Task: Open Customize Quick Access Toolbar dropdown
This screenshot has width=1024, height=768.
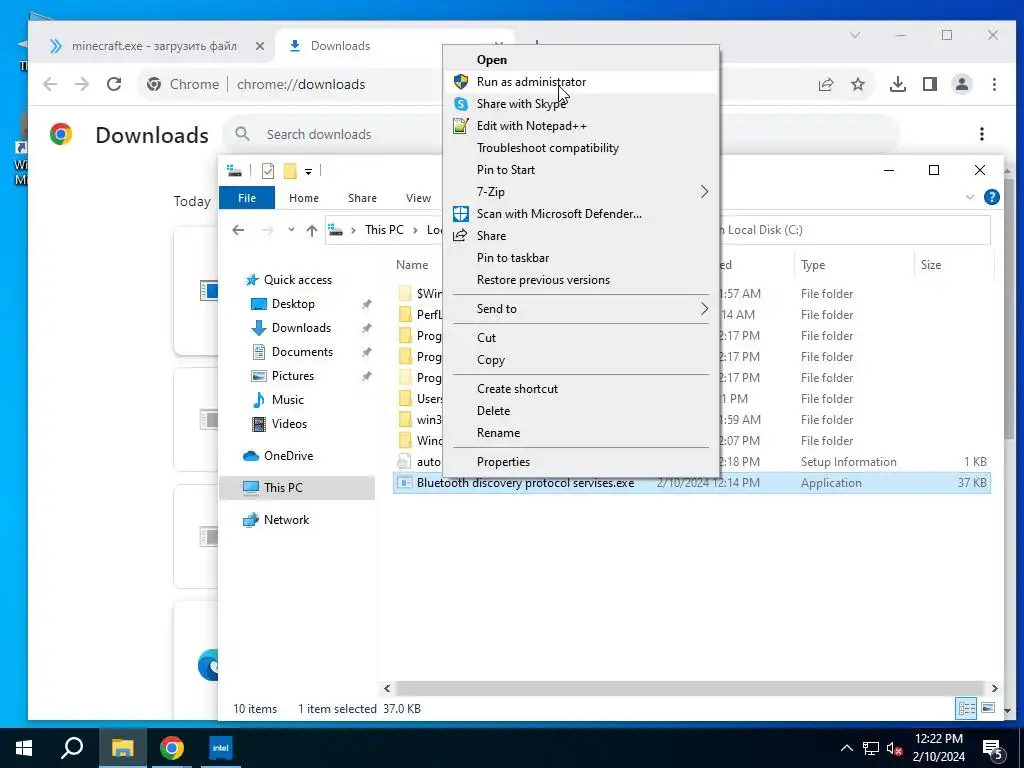Action: point(308,172)
